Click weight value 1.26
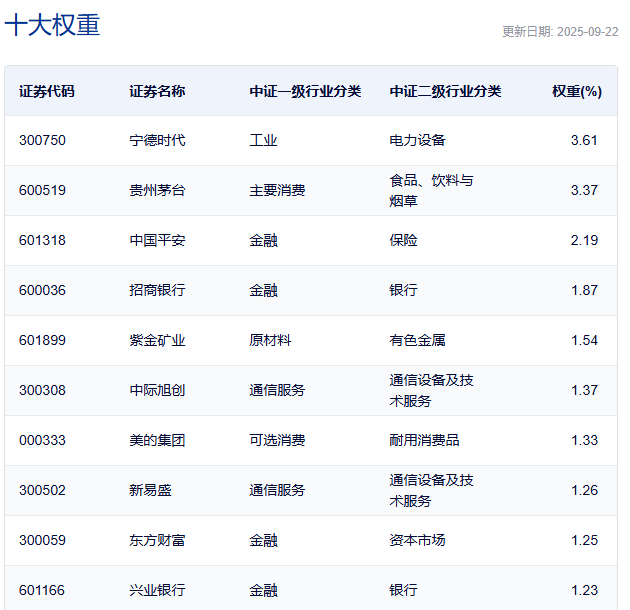 (x=584, y=490)
